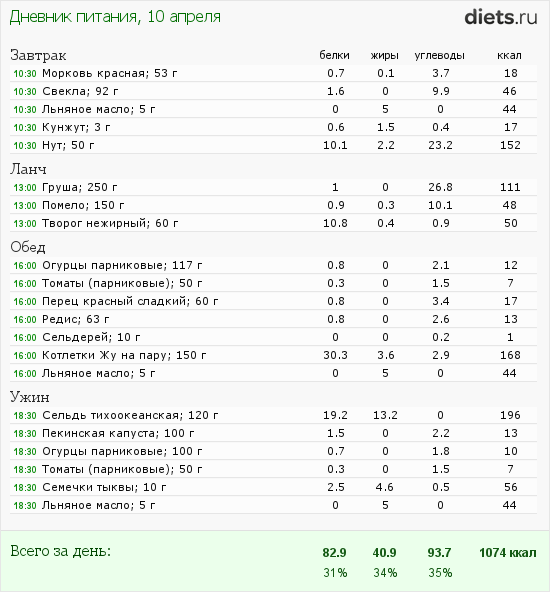Screen dimensions: 550x592
Task: Click the жиры column header
Action: click(385, 56)
